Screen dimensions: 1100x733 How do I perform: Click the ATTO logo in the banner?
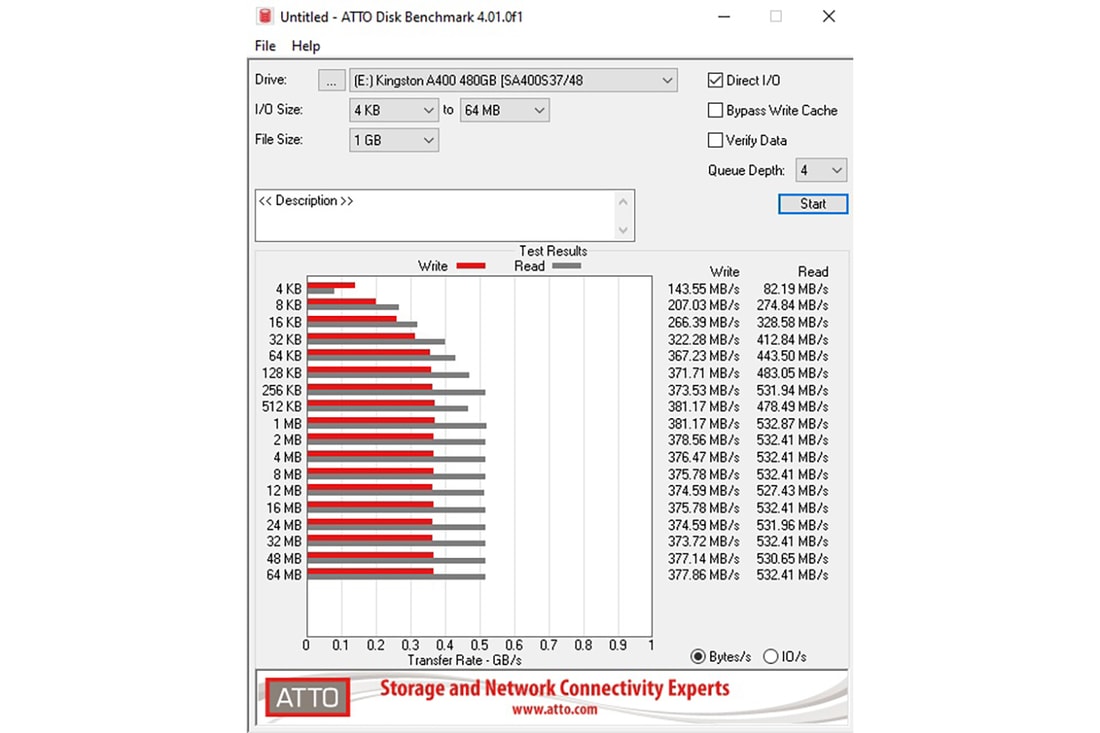tap(307, 697)
